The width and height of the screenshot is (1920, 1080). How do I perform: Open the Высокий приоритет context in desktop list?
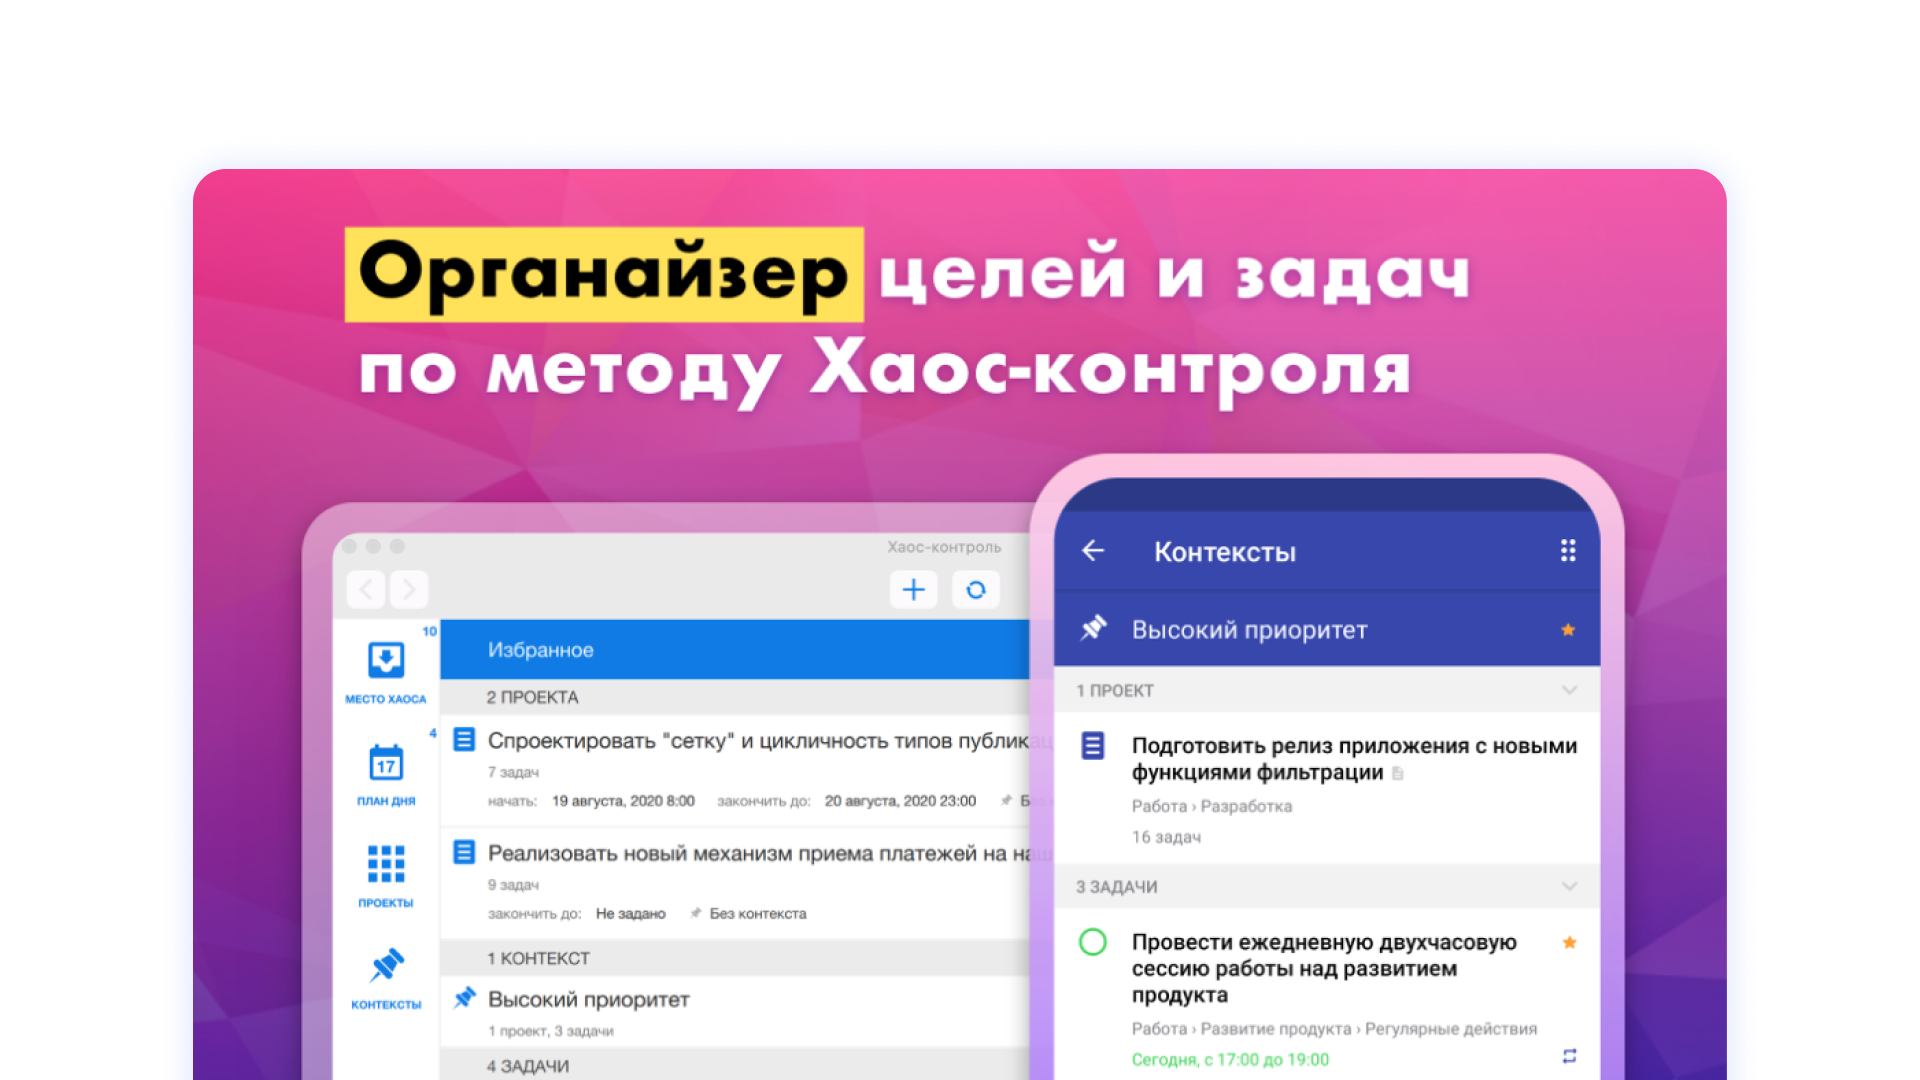735,1012
